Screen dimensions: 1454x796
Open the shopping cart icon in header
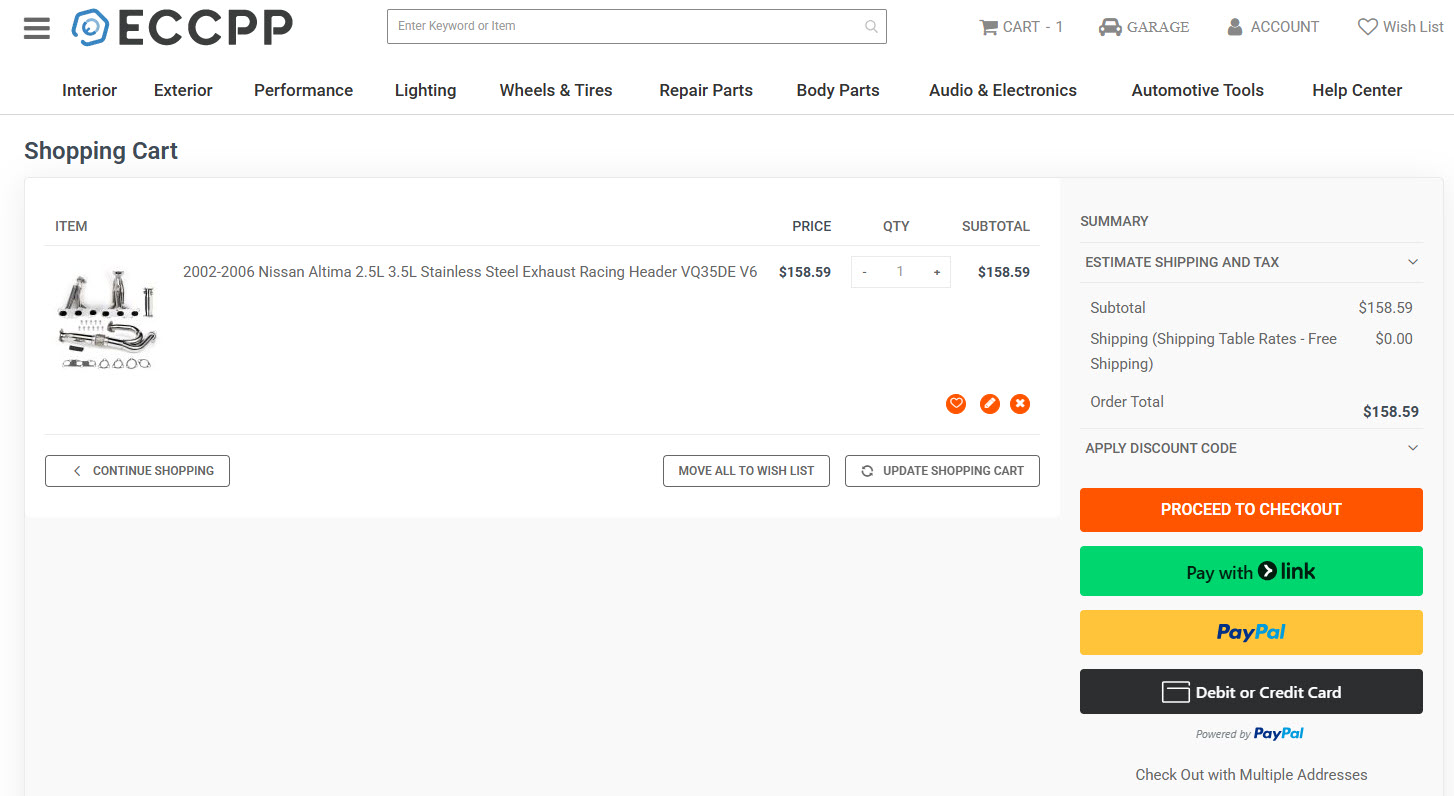988,28
